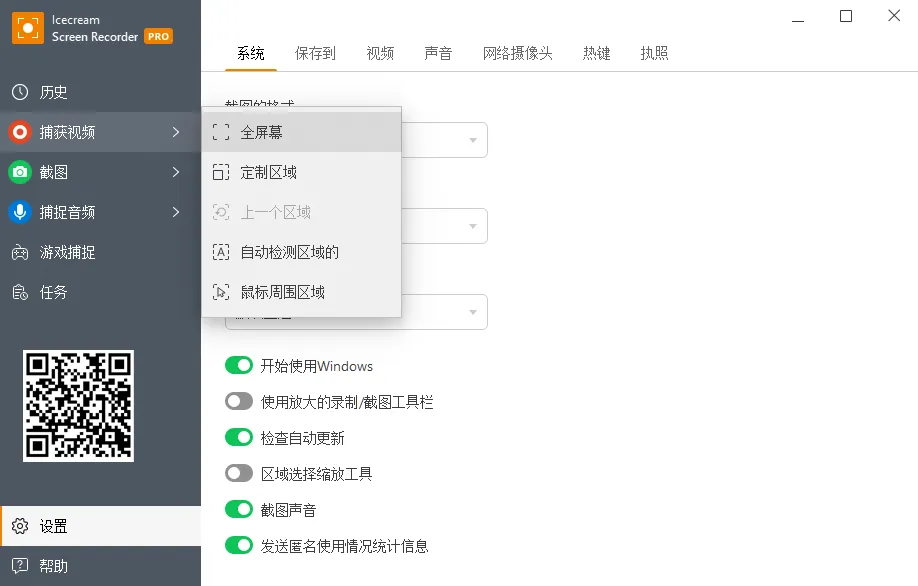This screenshot has height=586, width=918.
Task: Click the help question mark icon
Action: [20, 566]
